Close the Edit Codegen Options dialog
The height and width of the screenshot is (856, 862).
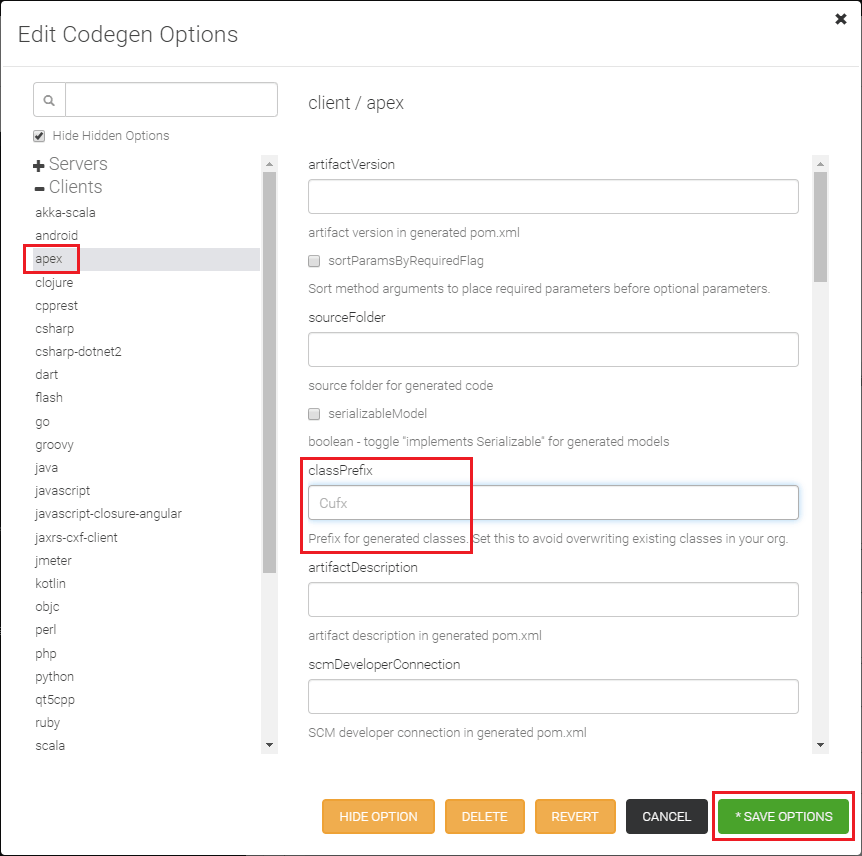tap(840, 19)
